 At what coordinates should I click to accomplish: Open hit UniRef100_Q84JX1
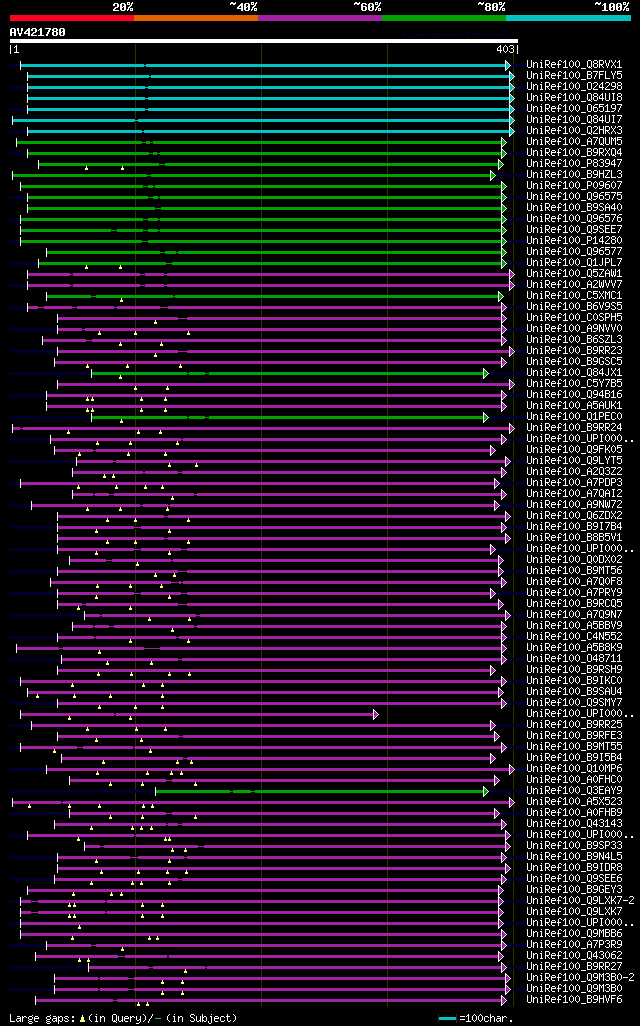click(574, 372)
